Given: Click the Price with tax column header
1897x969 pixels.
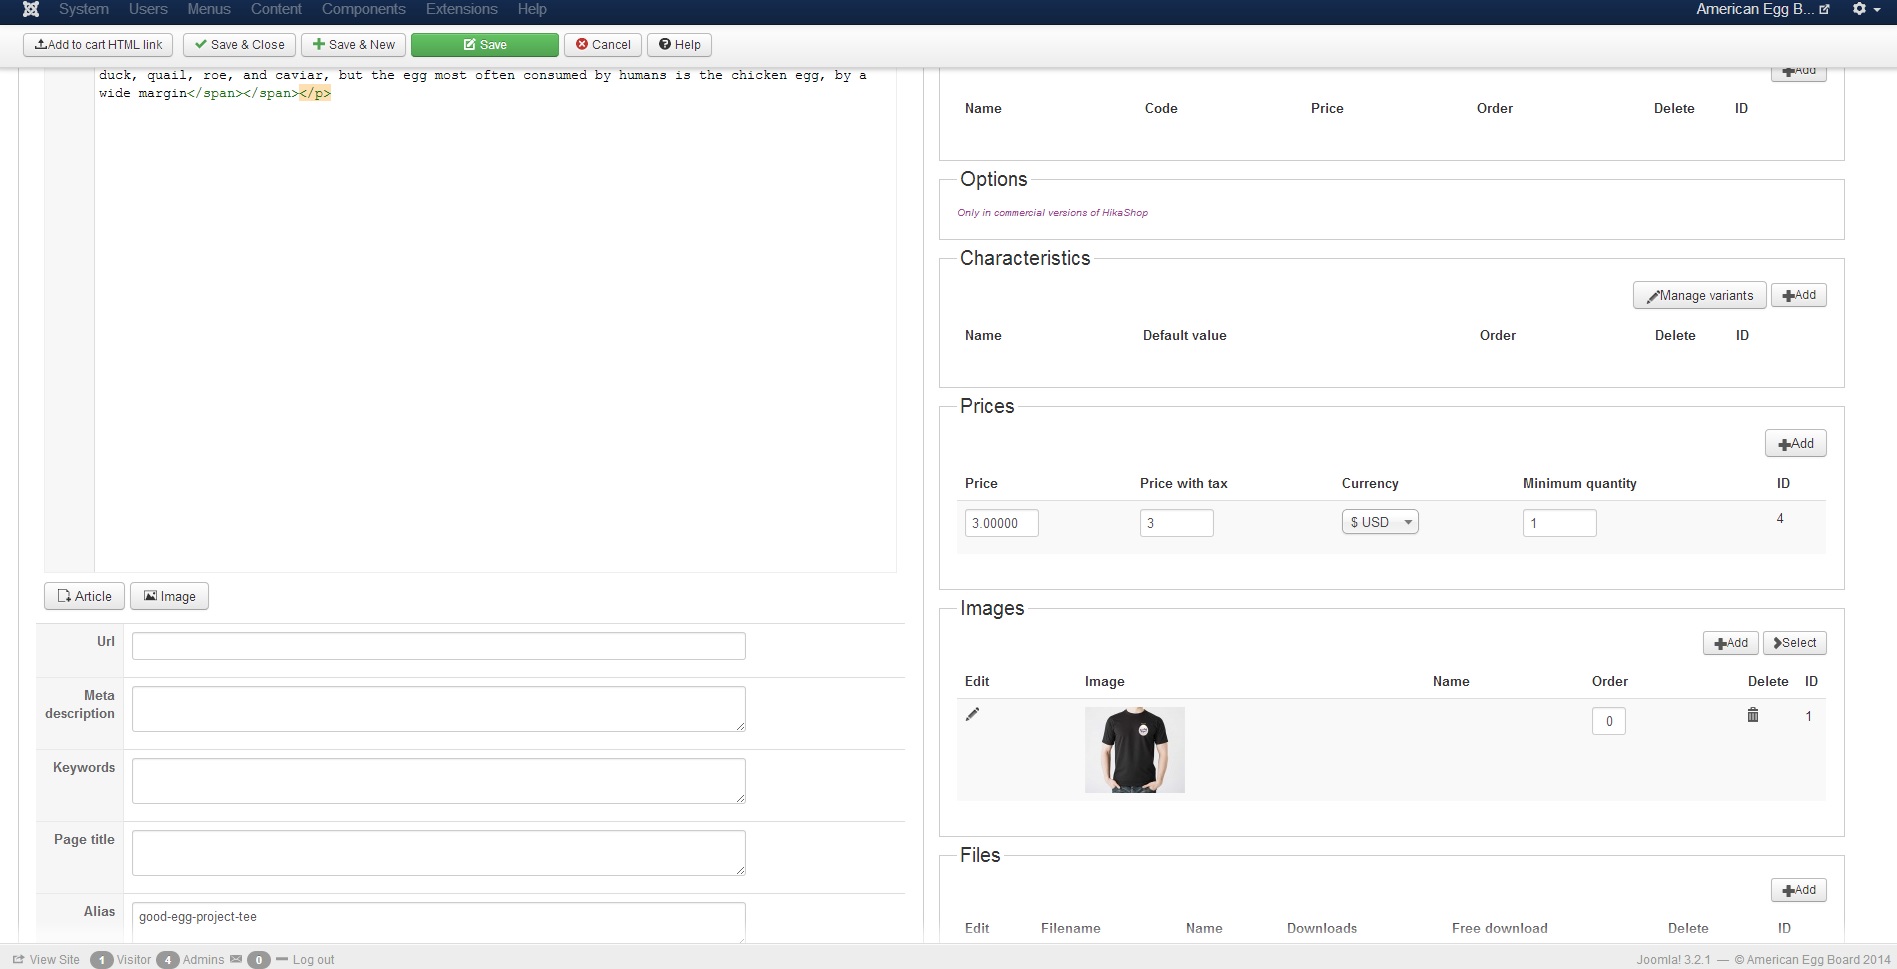Looking at the screenshot, I should 1184,483.
